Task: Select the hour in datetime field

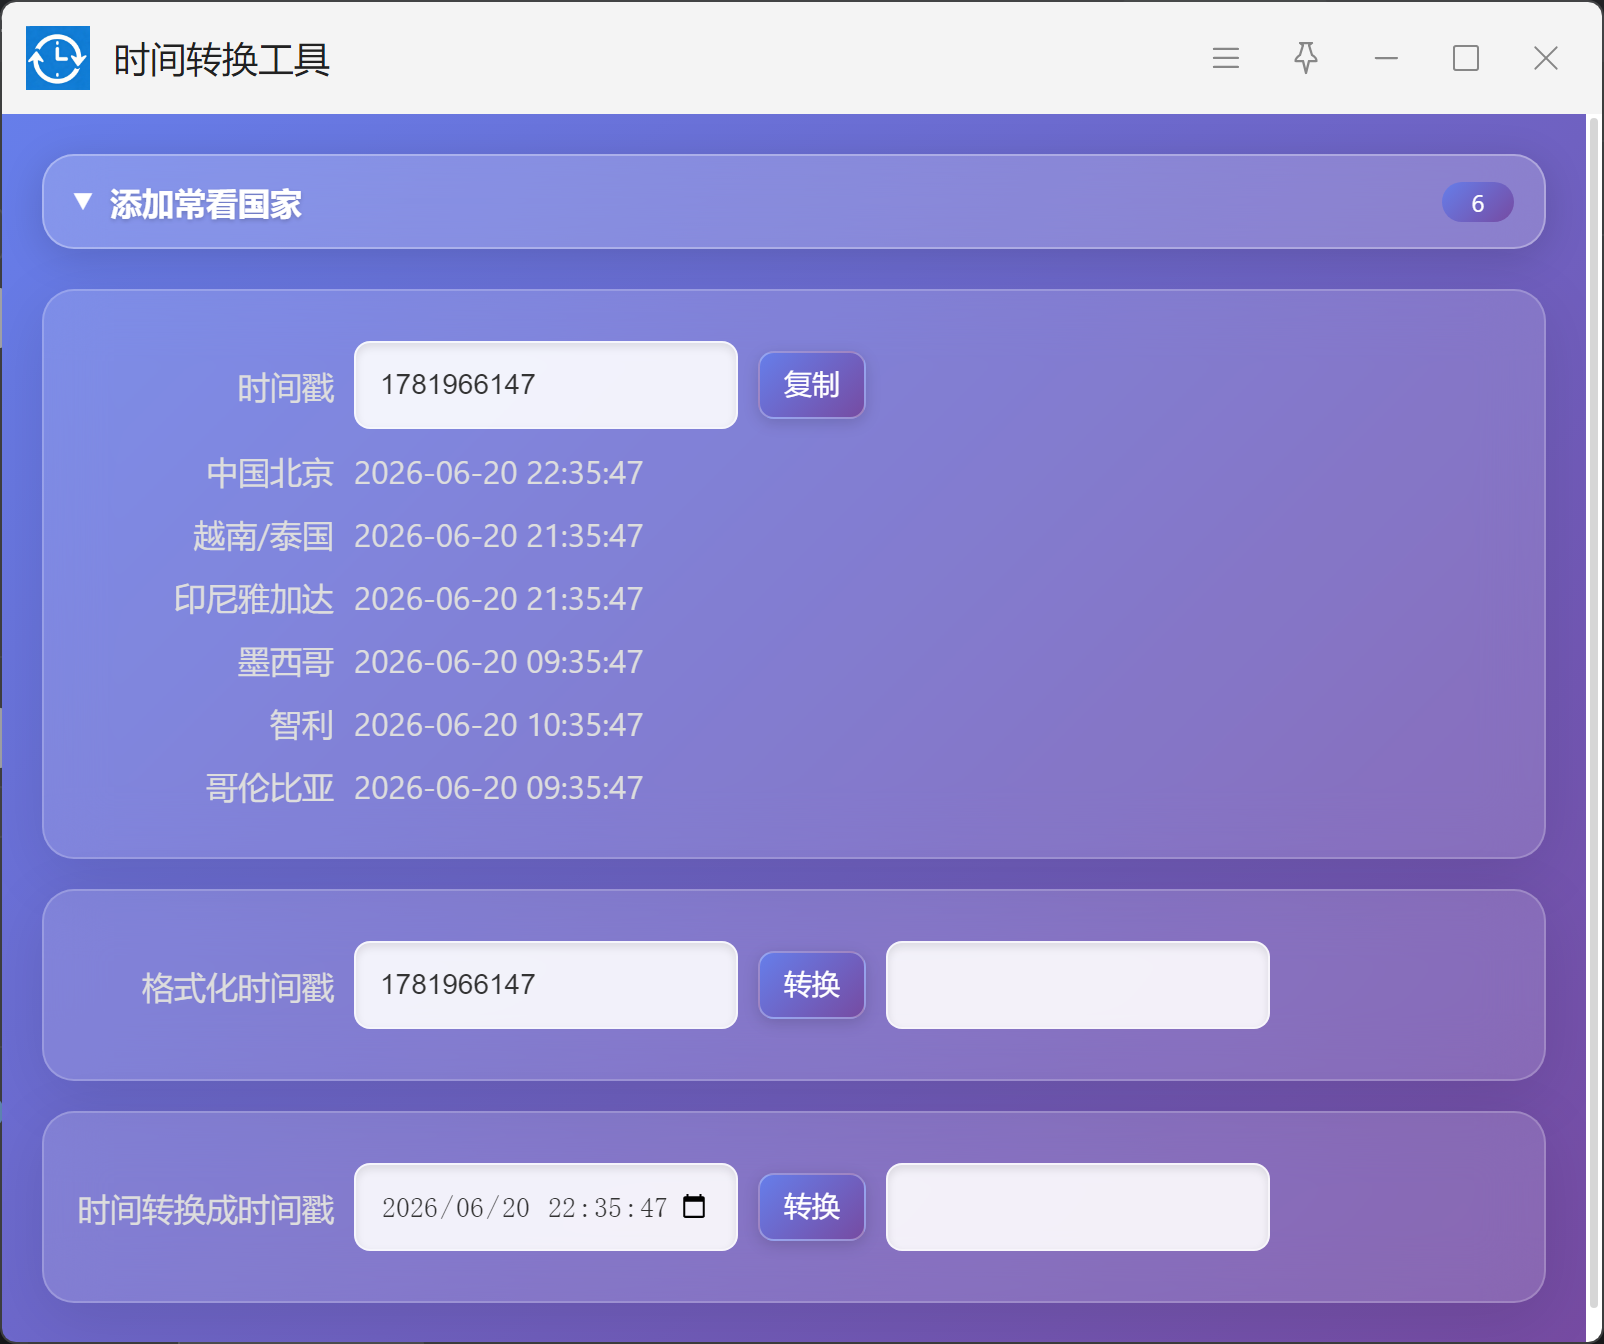Action: [561, 1208]
